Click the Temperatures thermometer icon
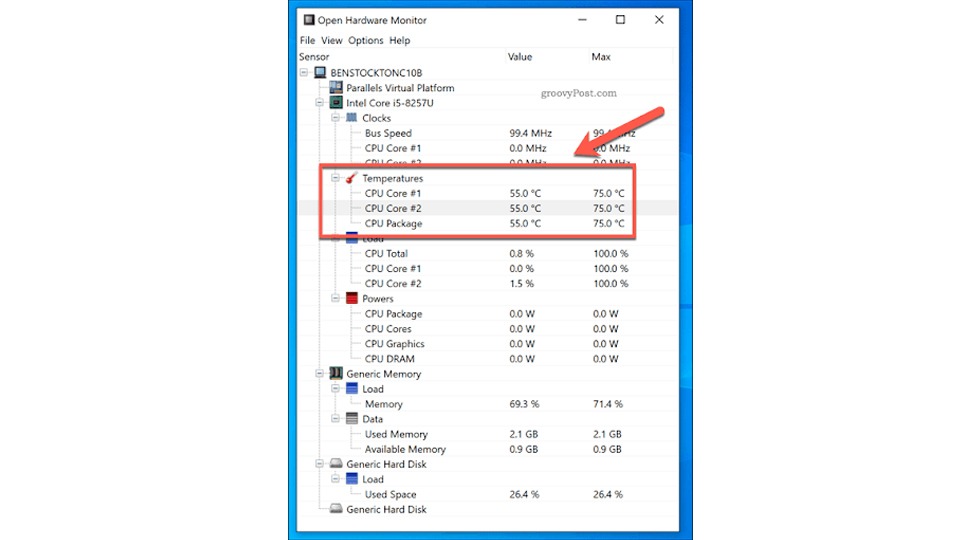This screenshot has height=540, width=960. tap(351, 178)
